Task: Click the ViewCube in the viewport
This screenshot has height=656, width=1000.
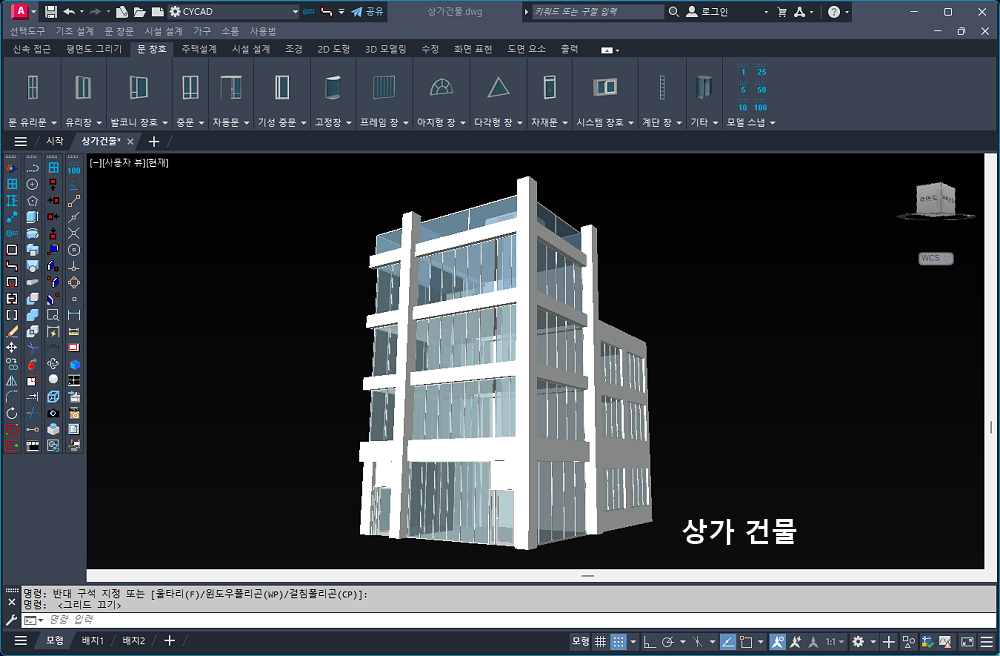Action: (x=935, y=200)
